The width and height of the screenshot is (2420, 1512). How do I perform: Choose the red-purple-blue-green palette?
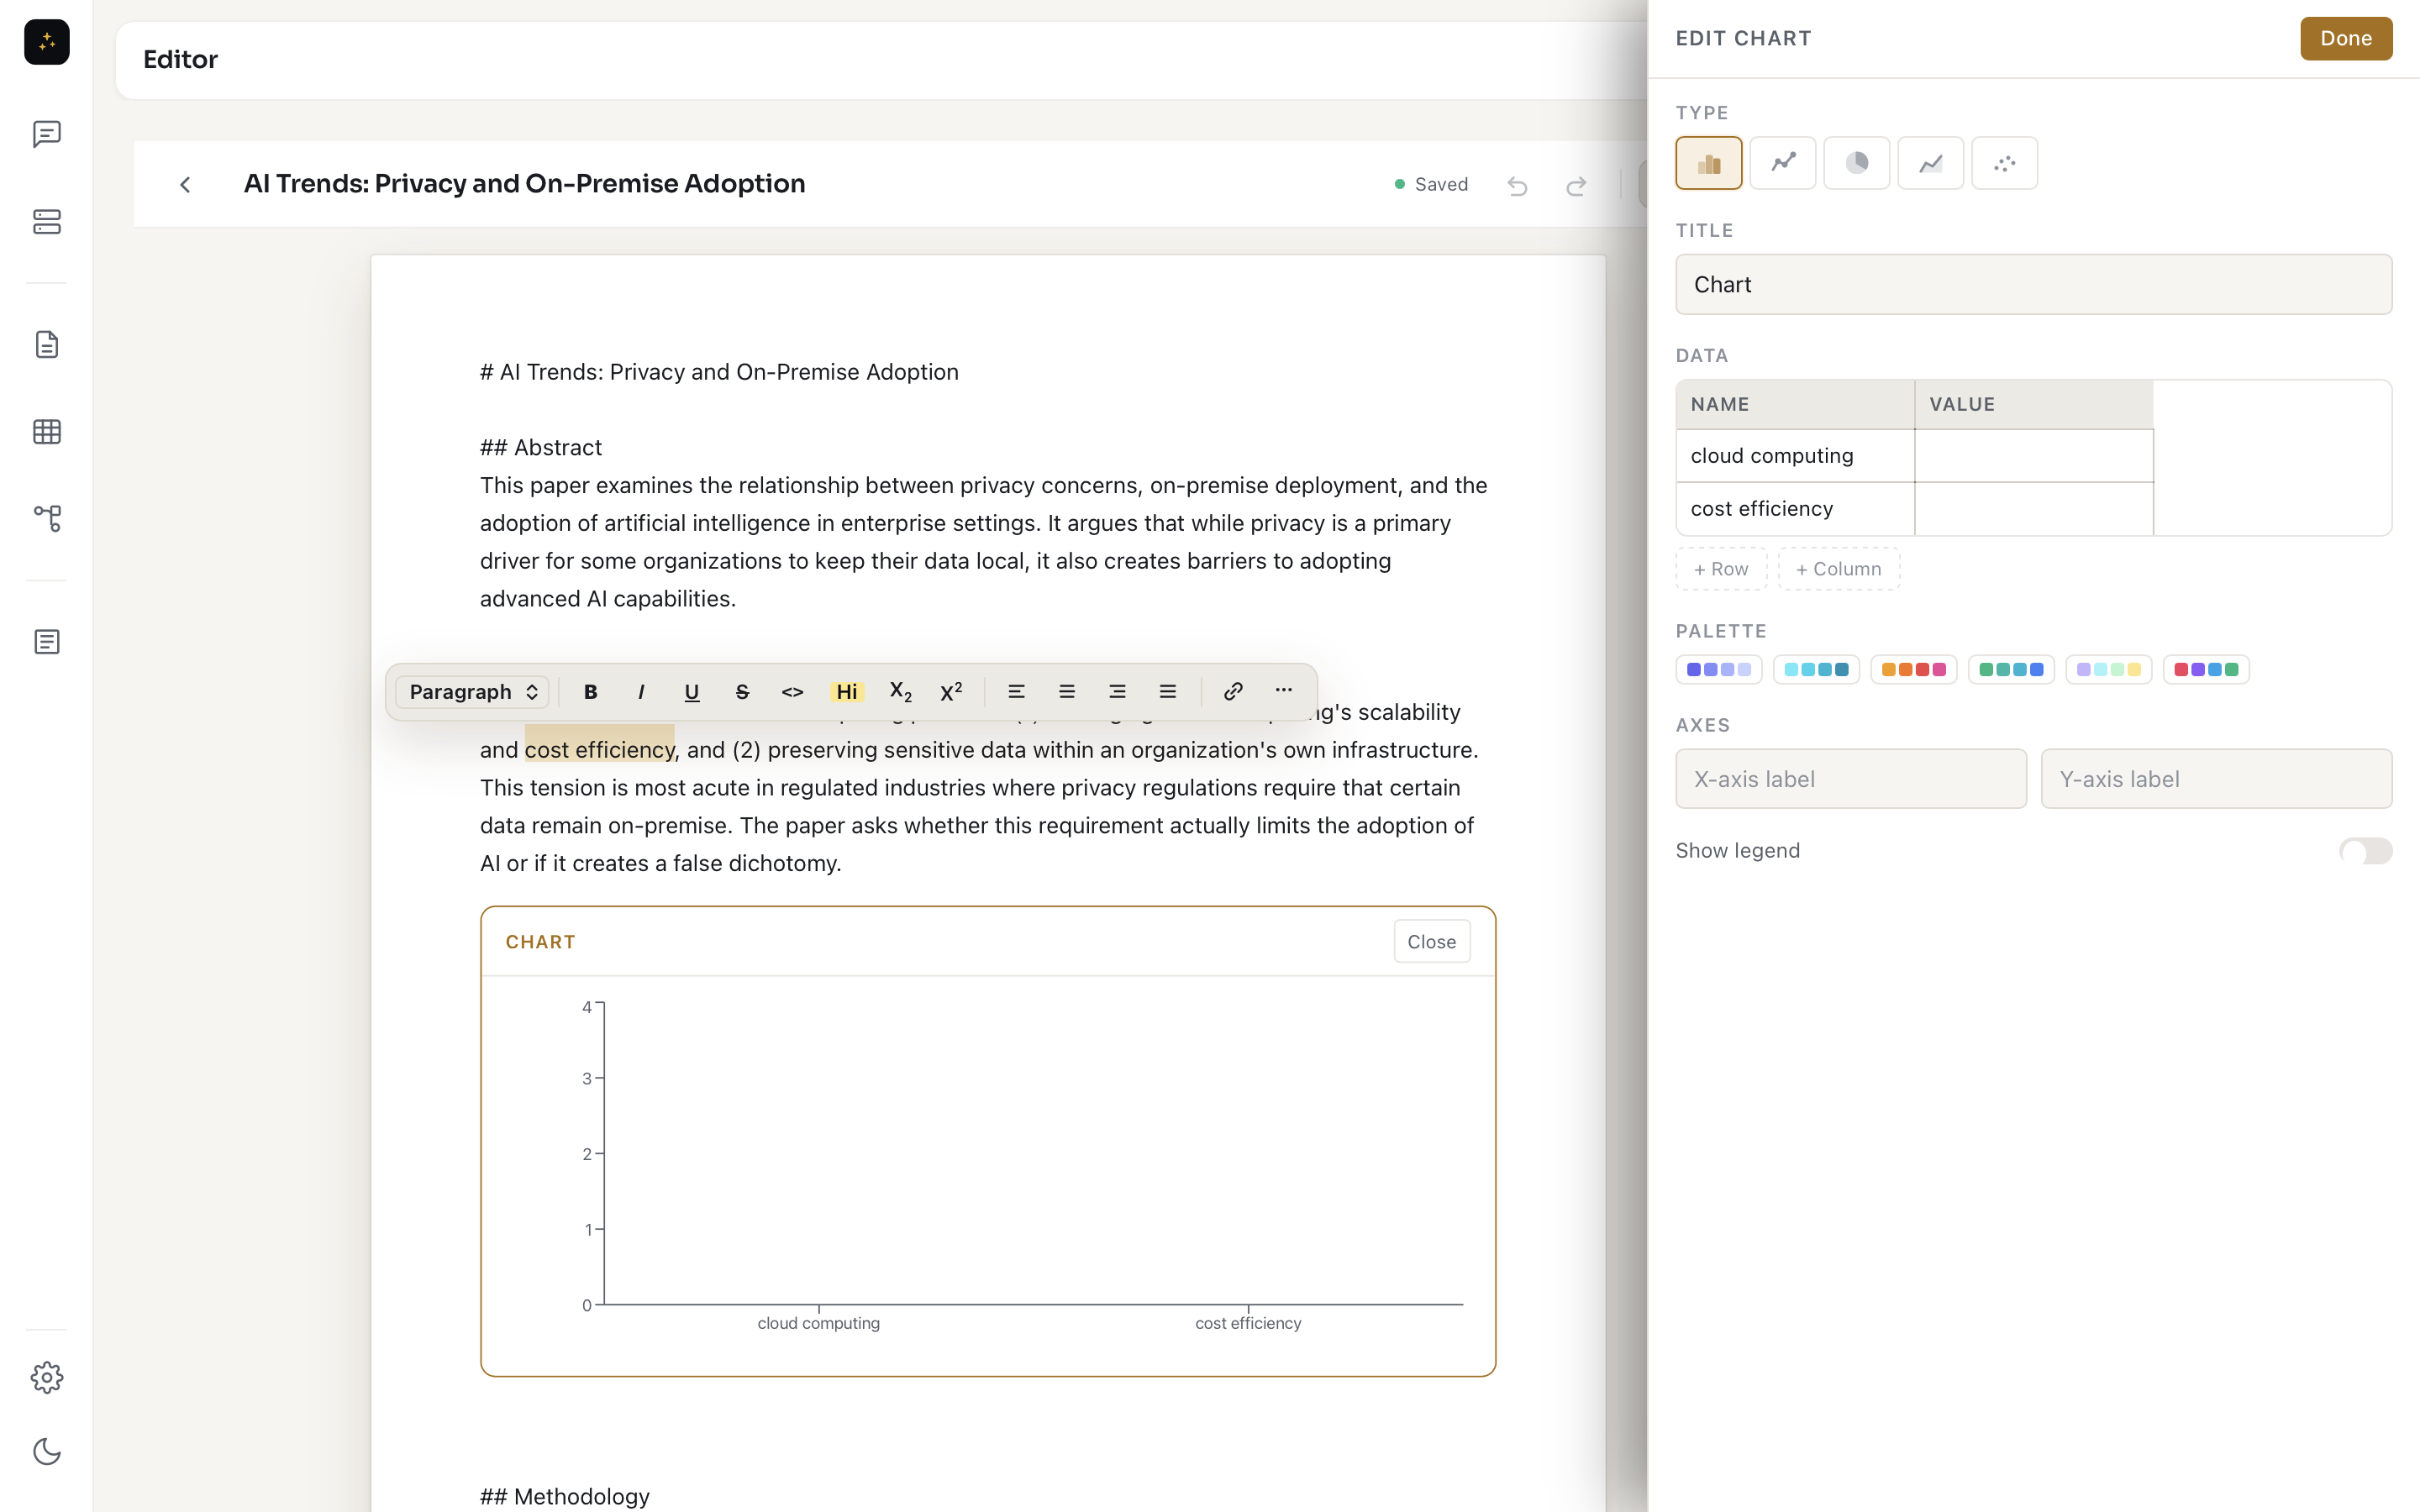pos(2206,669)
